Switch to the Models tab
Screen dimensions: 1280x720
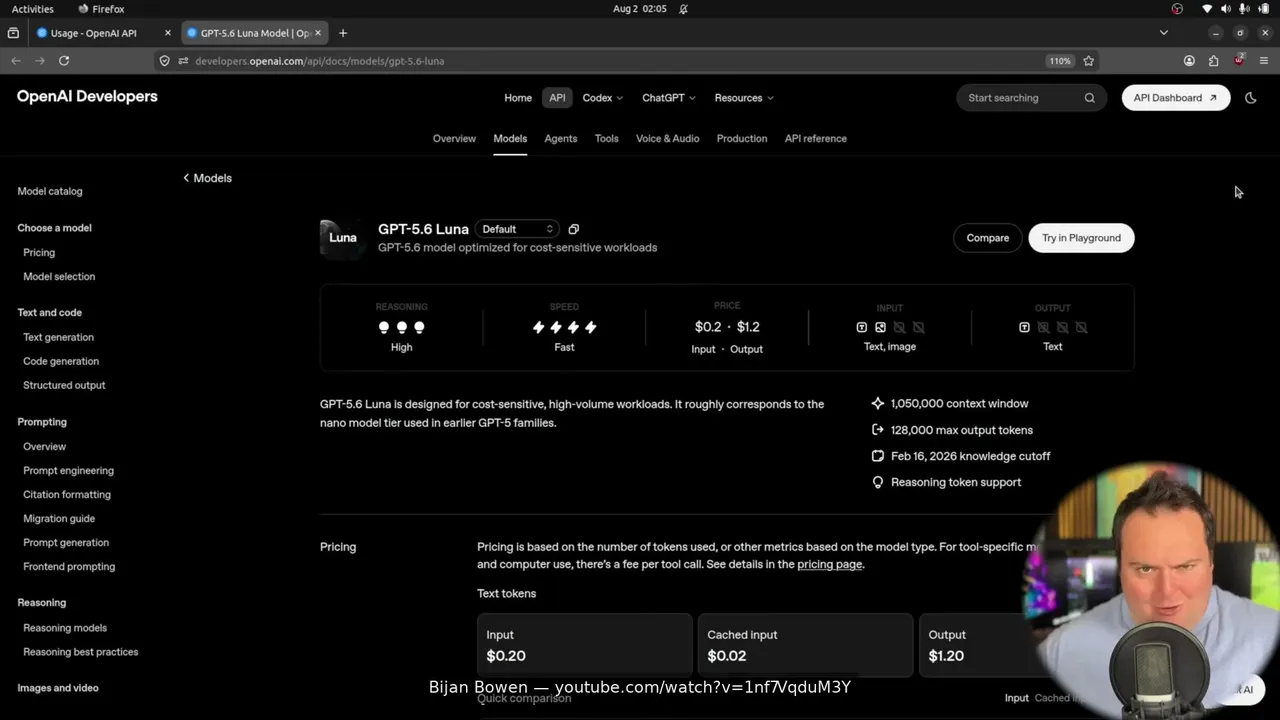pos(510,139)
